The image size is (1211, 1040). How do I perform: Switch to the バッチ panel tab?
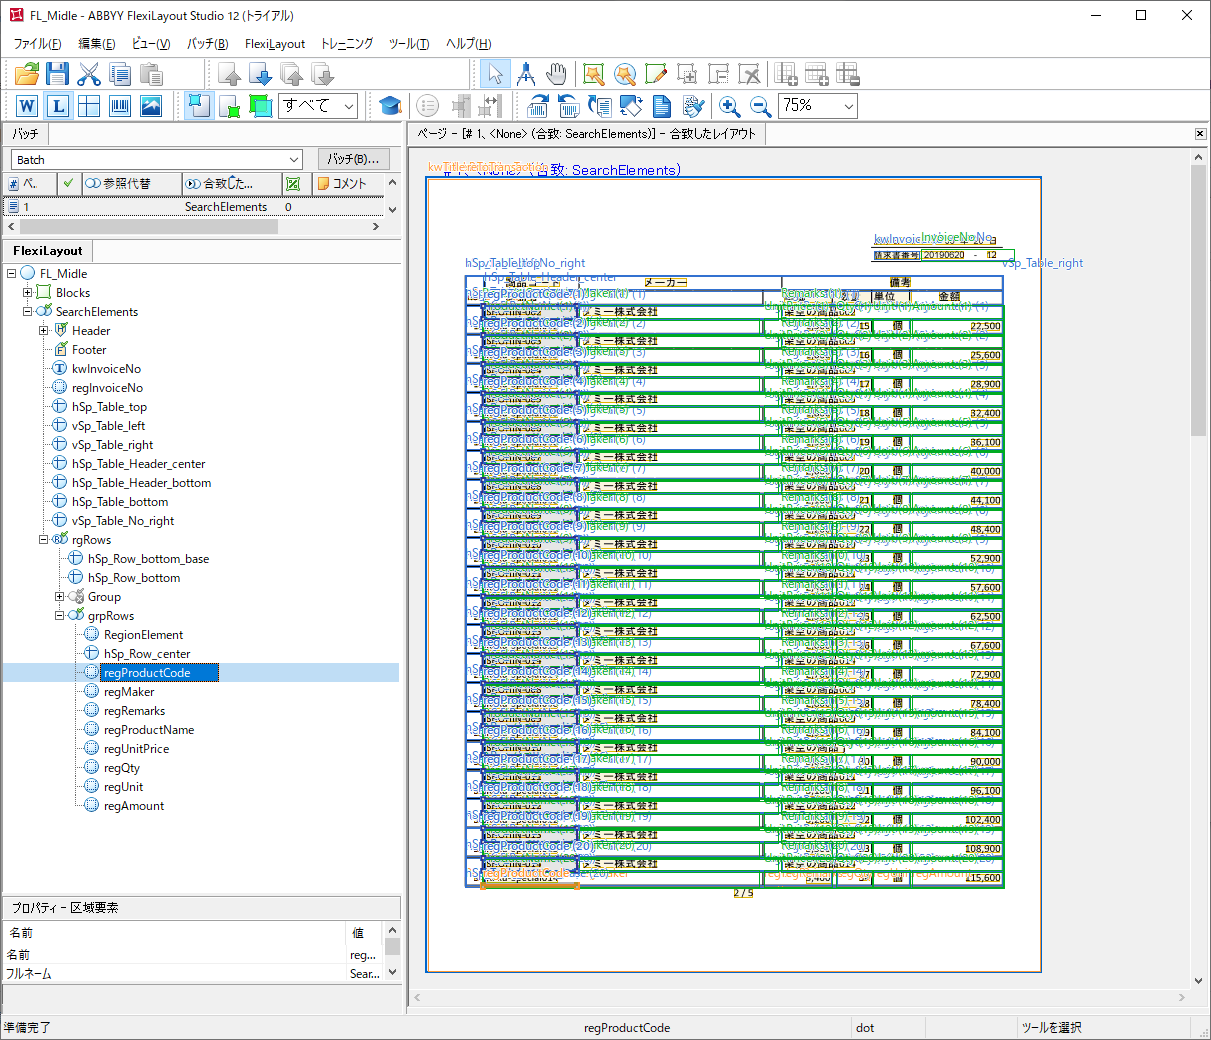[x=26, y=134]
